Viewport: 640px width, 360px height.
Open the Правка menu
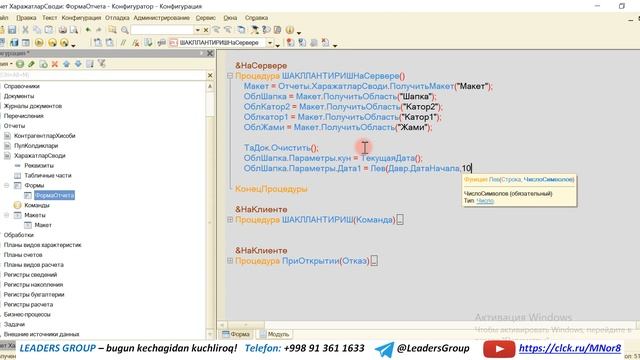26,18
